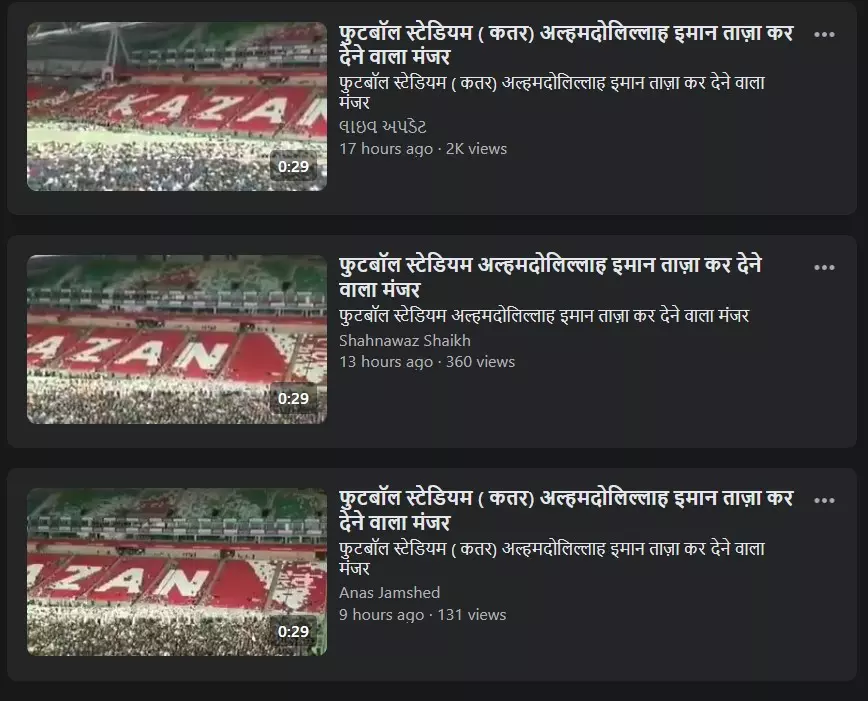868x701 pixels.
Task: Open the title of the 131-views video
Action: (566, 510)
